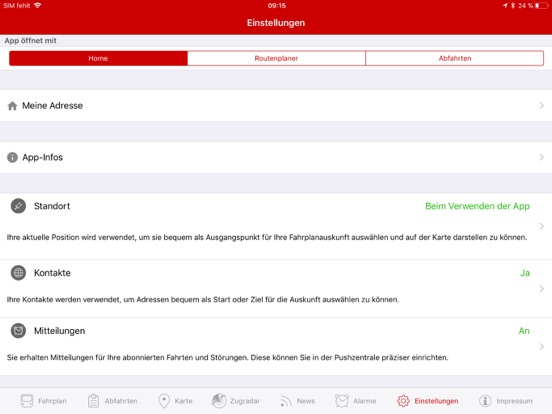Click the house icon beside Meine Adresse
The image size is (552, 414).
tap(12, 106)
